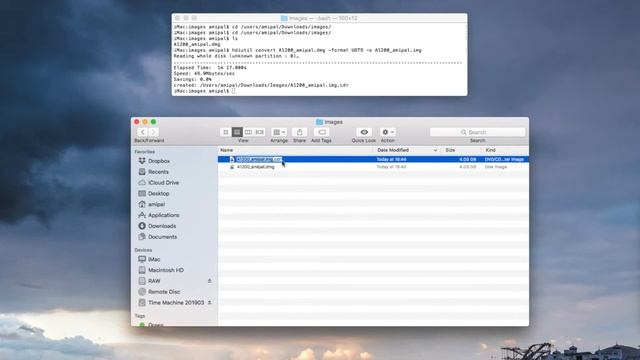Image resolution: width=640 pixels, height=360 pixels.
Task: Go forward in Finder history
Action: point(153,132)
